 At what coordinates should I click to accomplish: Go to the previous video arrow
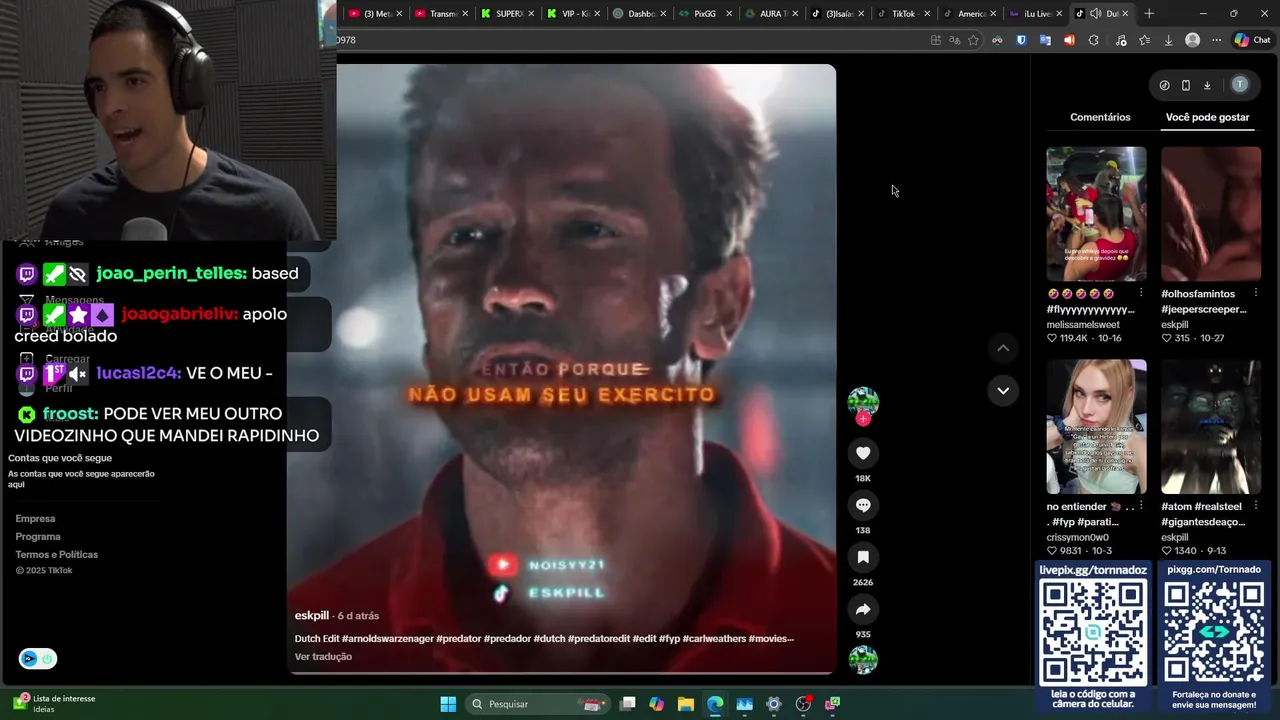pyautogui.click(x=1003, y=348)
